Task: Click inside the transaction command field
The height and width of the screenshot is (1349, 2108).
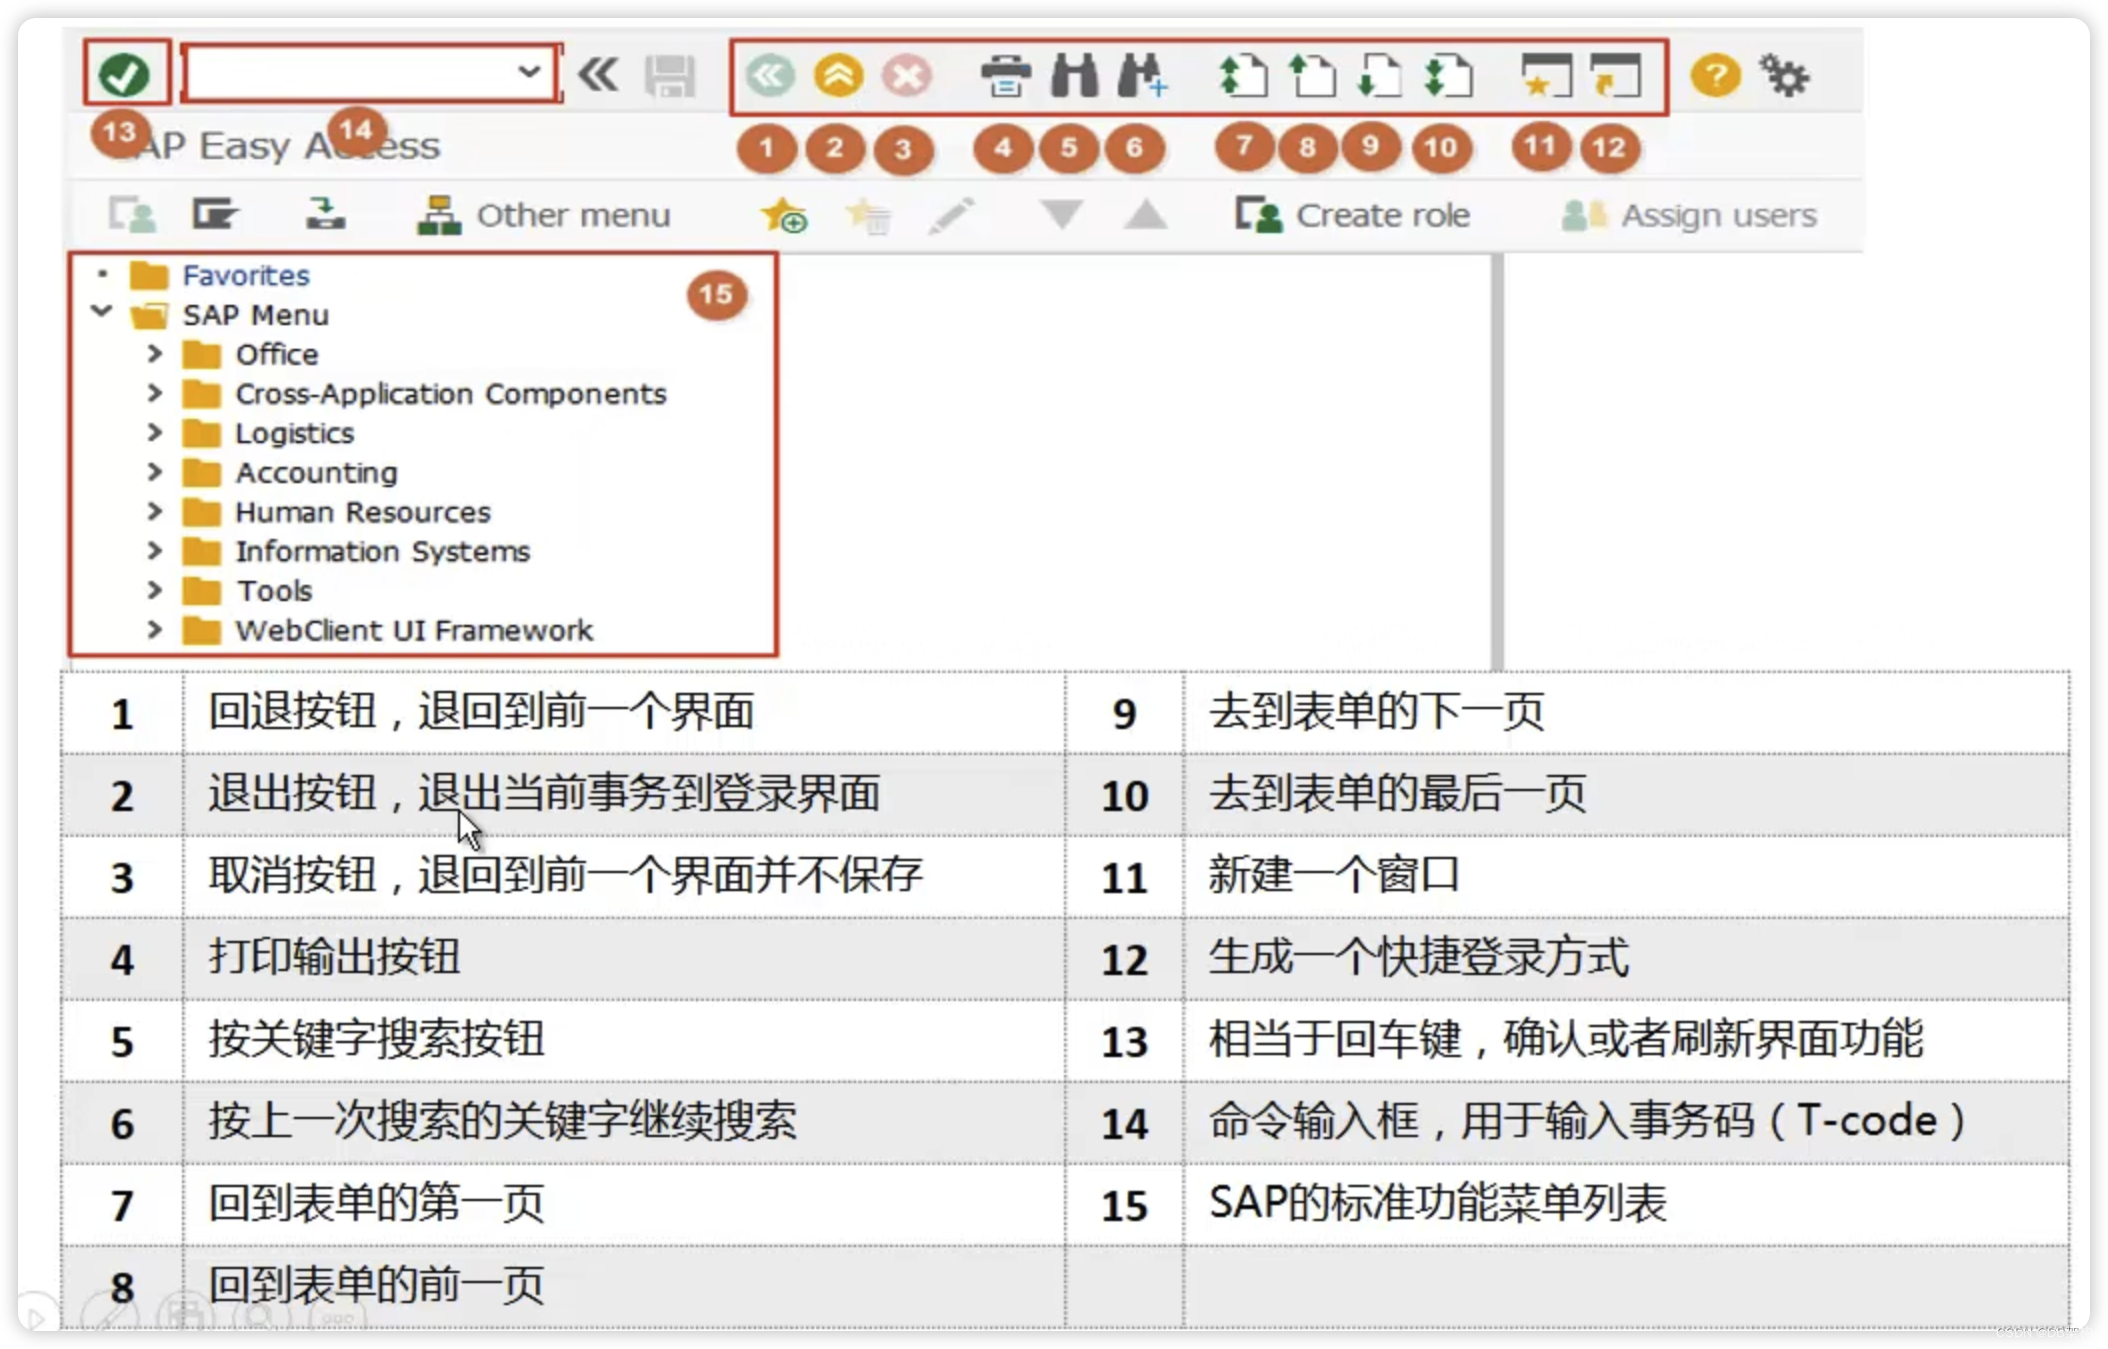Action: 350,73
